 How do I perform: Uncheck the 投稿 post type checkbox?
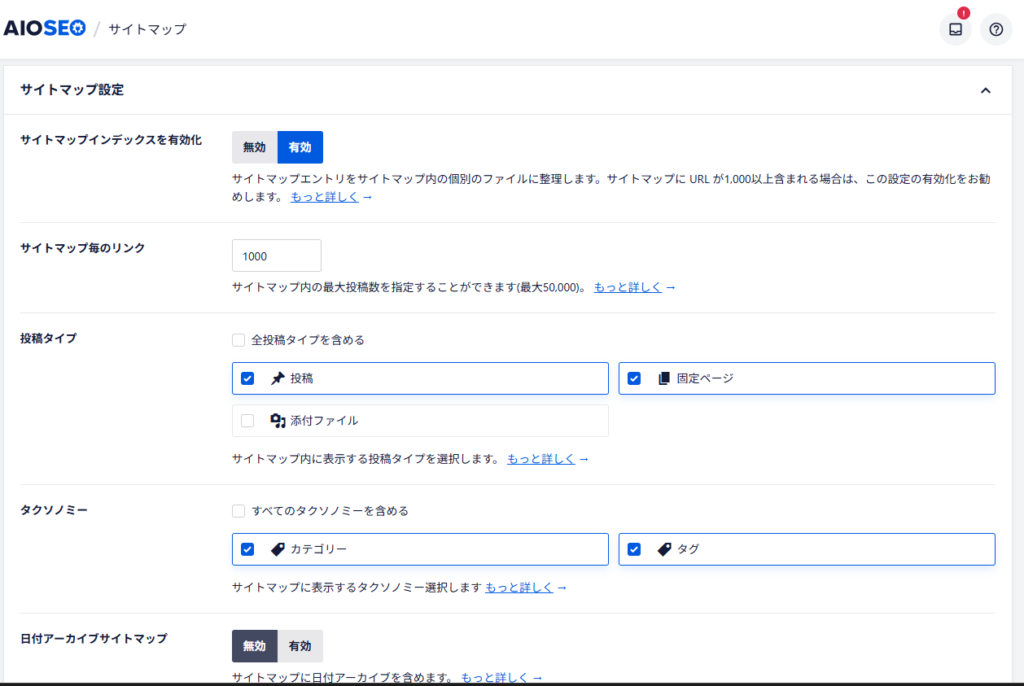pyautogui.click(x=248, y=379)
